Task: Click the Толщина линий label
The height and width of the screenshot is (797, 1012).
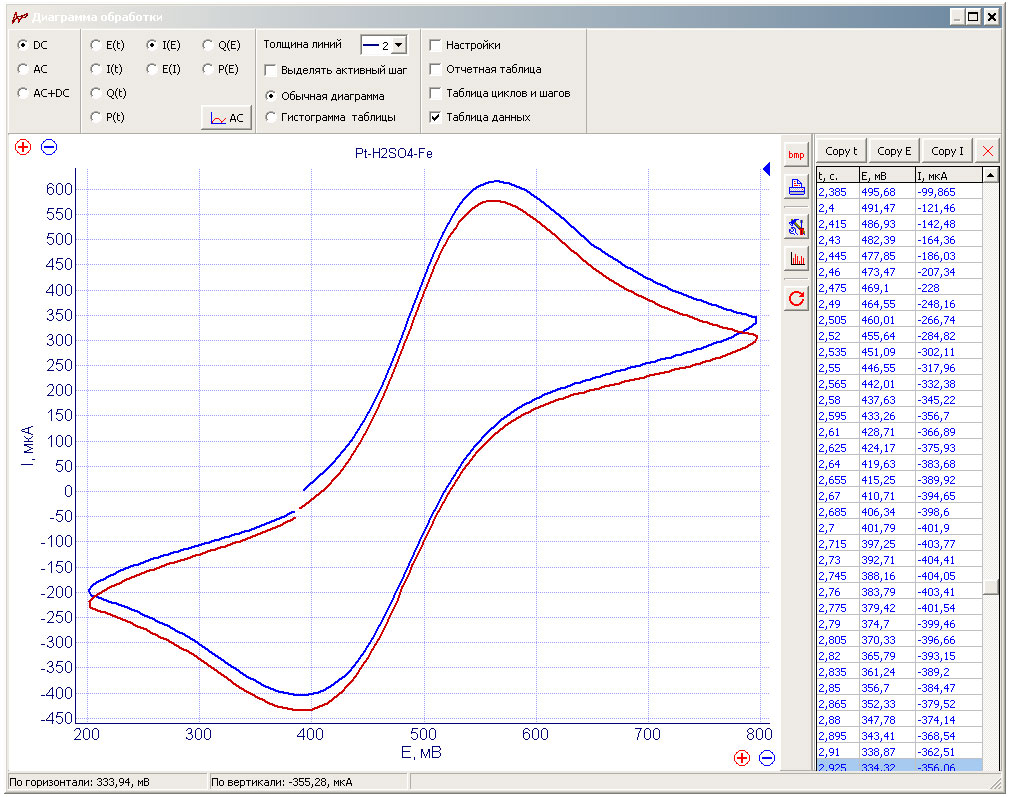Action: [303, 44]
